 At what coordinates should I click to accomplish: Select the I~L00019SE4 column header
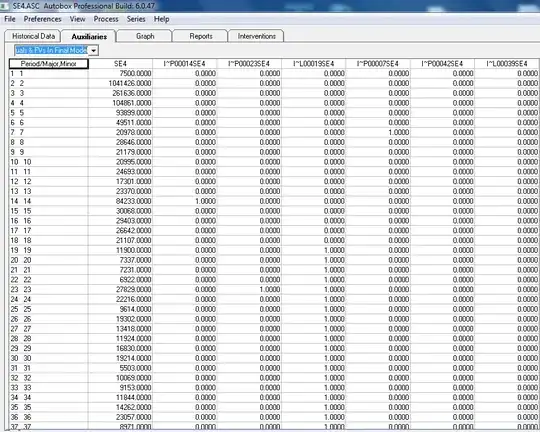[314, 64]
